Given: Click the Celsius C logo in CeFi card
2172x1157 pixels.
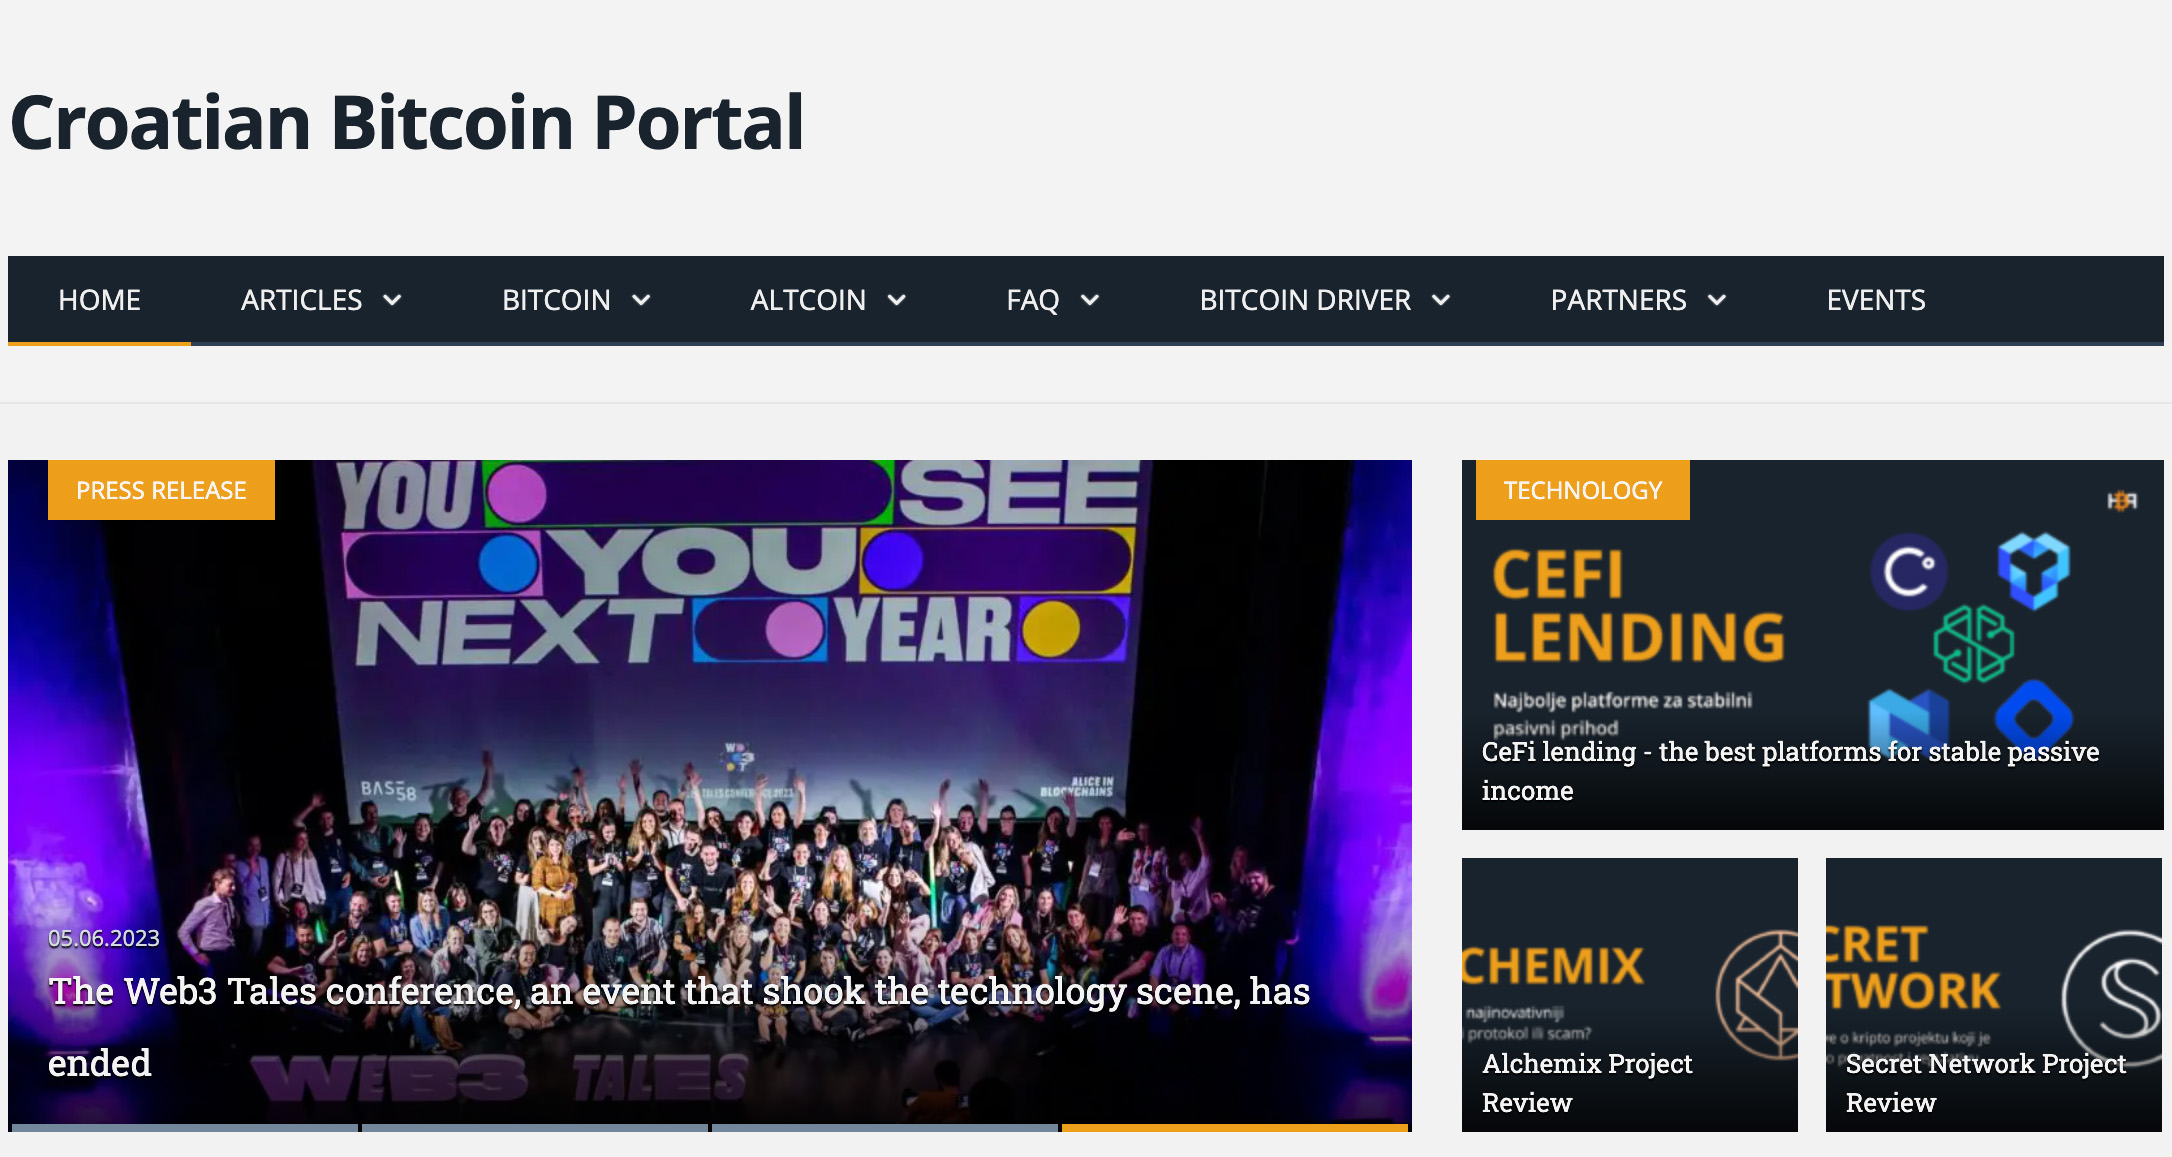Looking at the screenshot, I should 1908,573.
